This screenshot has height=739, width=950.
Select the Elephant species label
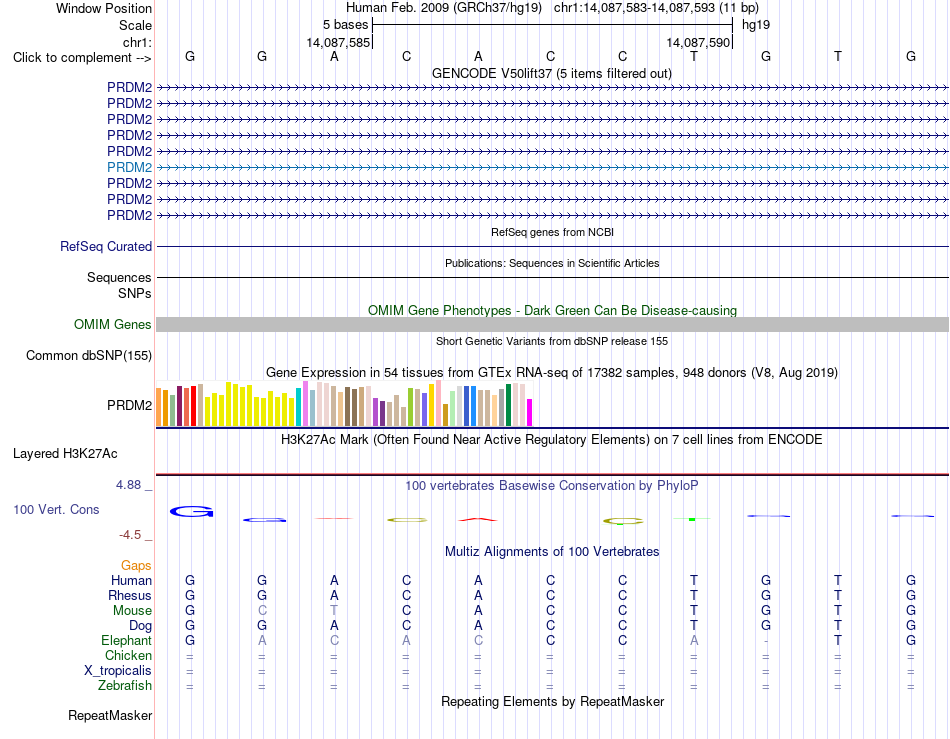tap(127, 640)
